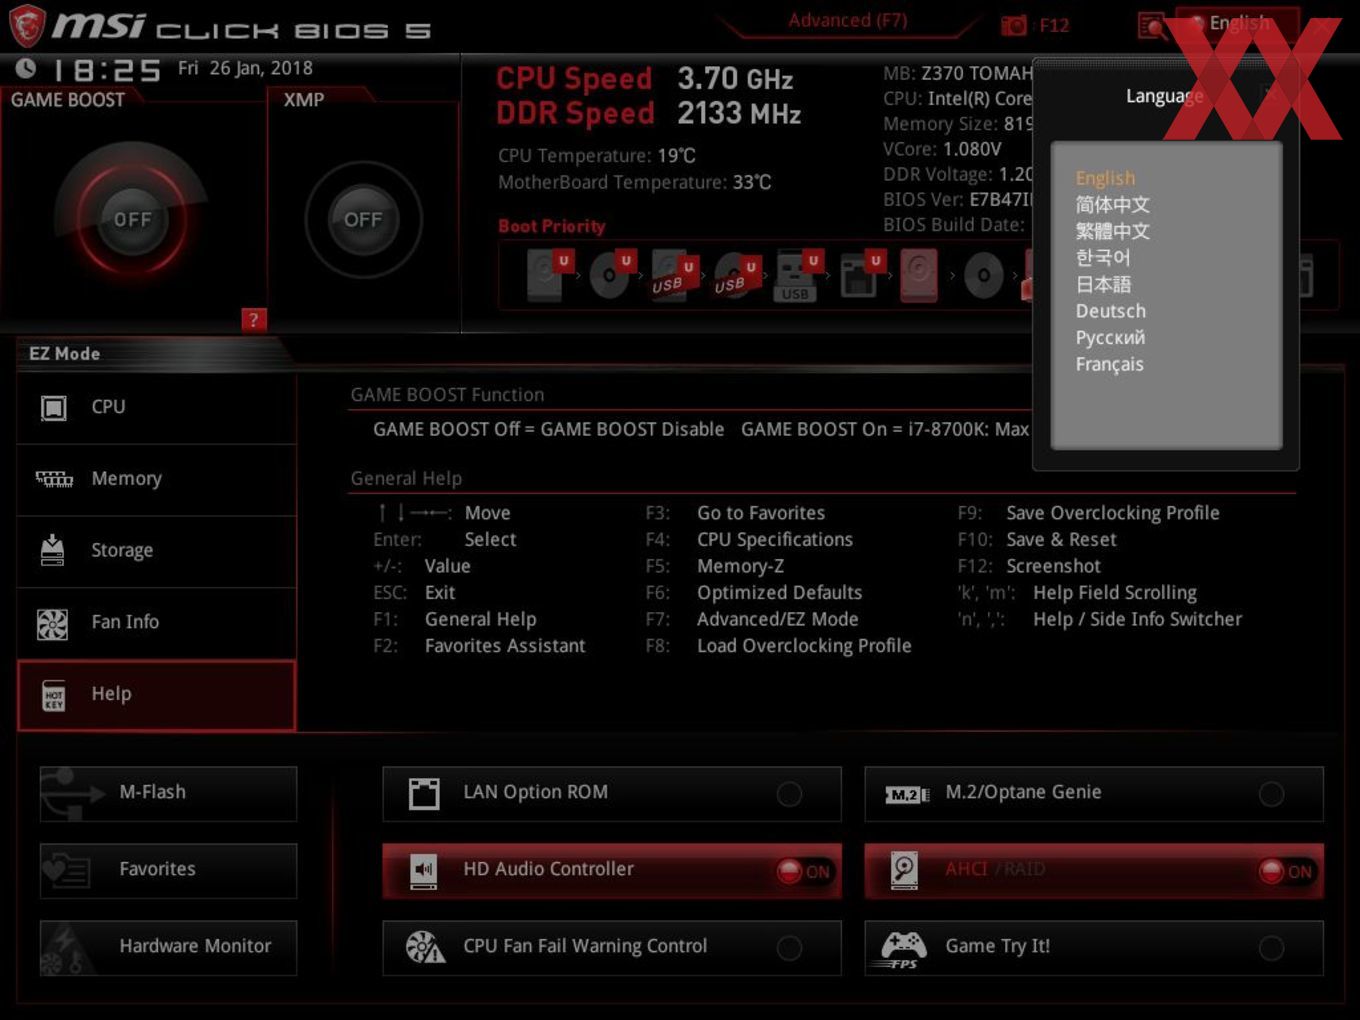Click the CPU Specifications help entry
Viewport: 1360px width, 1020px height.
[775, 540]
